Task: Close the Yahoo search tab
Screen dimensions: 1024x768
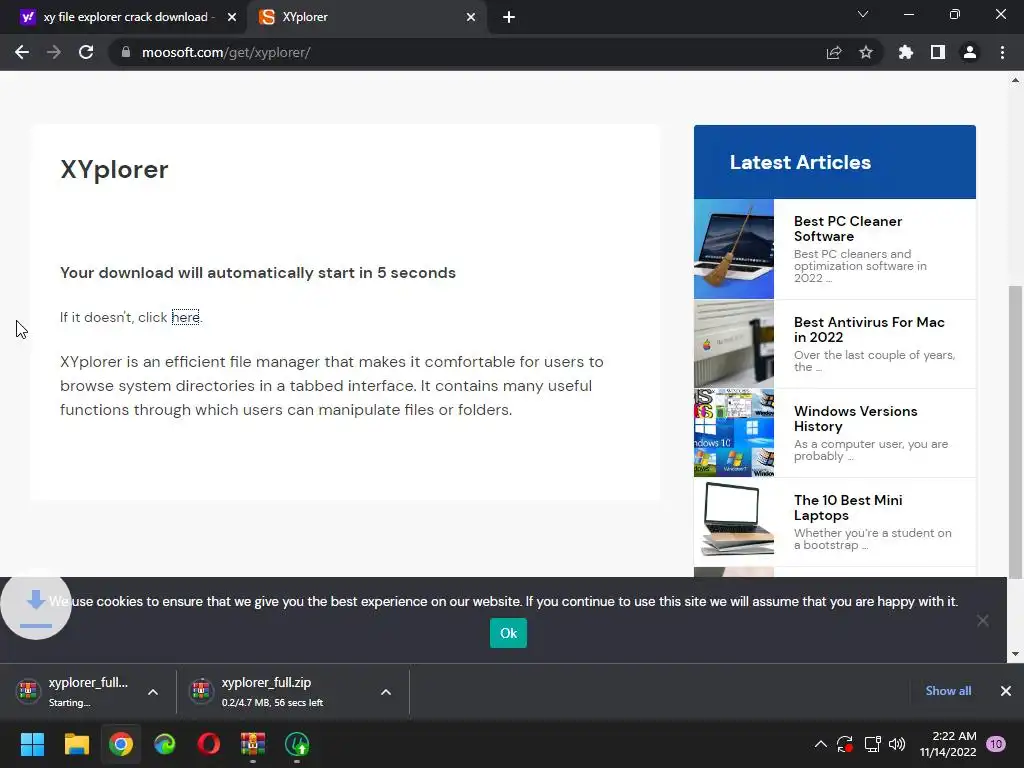Action: [232, 17]
